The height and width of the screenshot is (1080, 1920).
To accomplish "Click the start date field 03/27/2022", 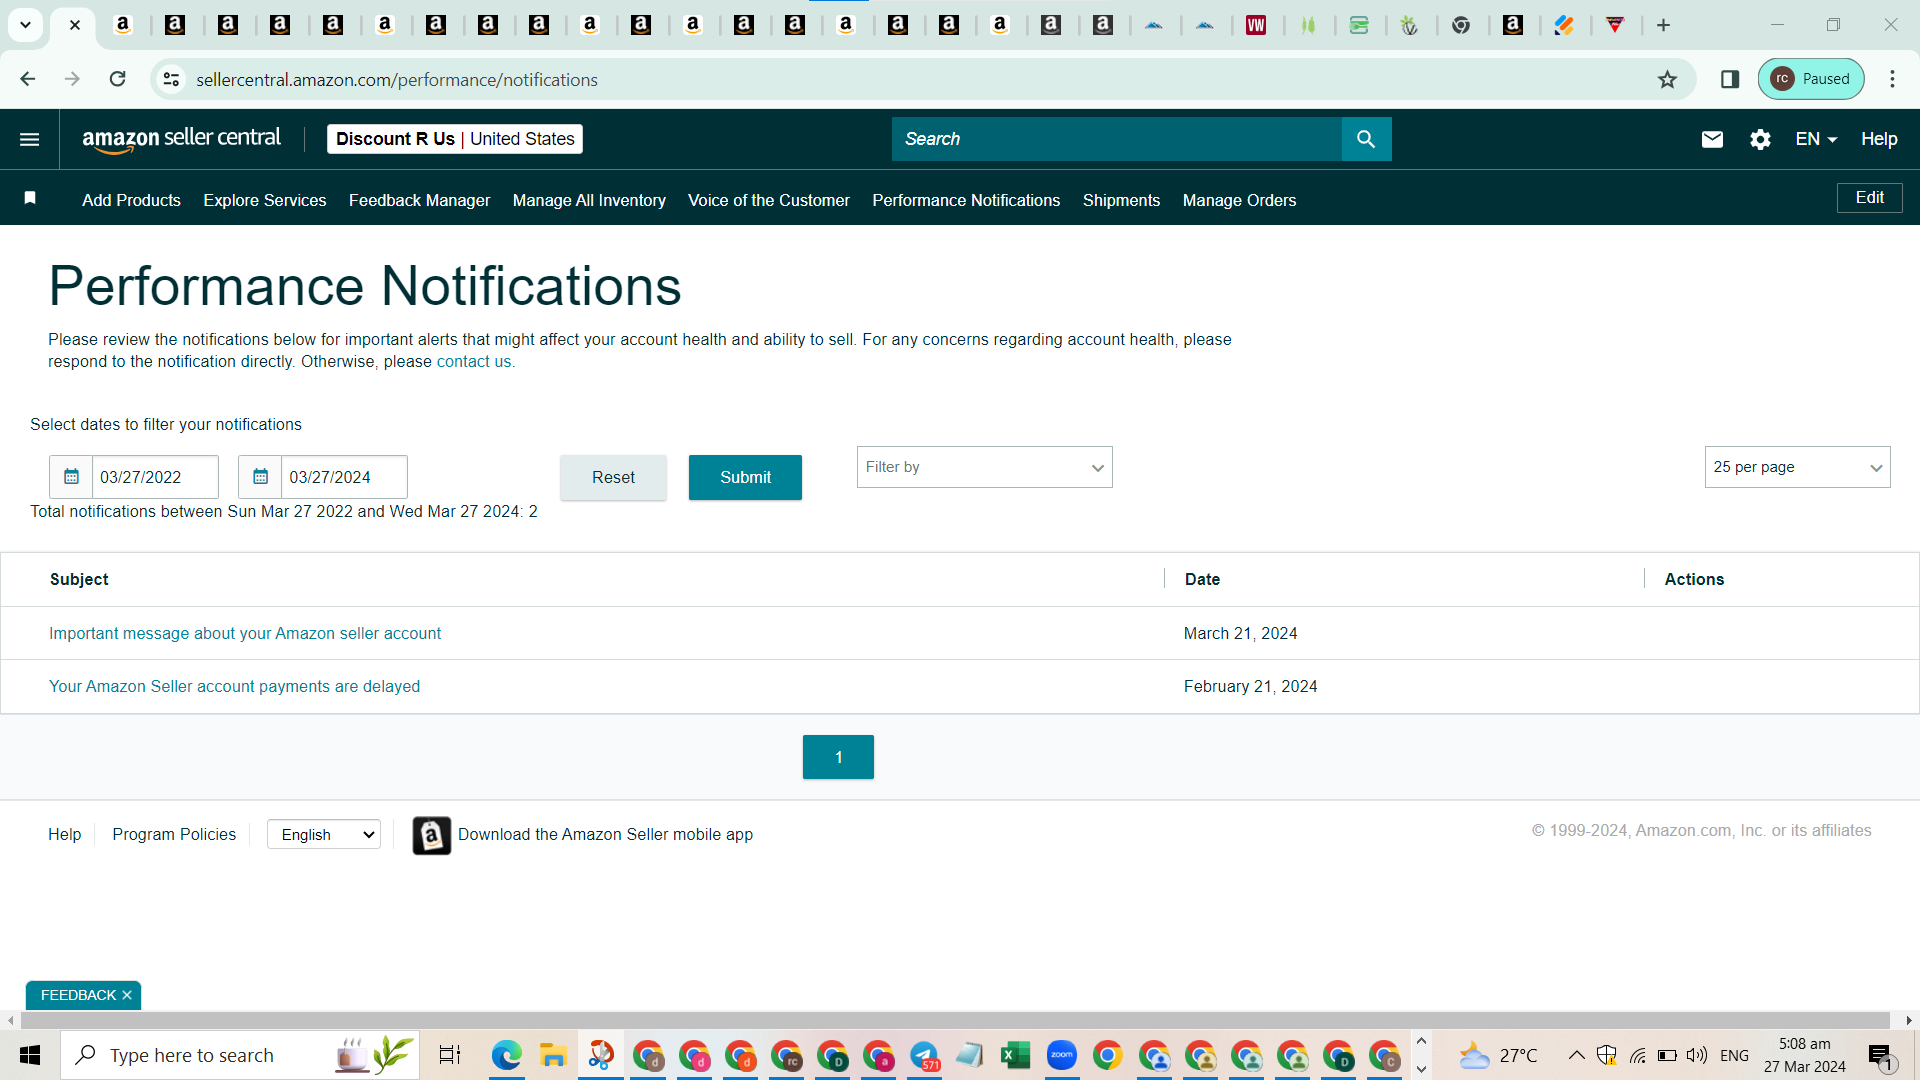I will coord(155,477).
